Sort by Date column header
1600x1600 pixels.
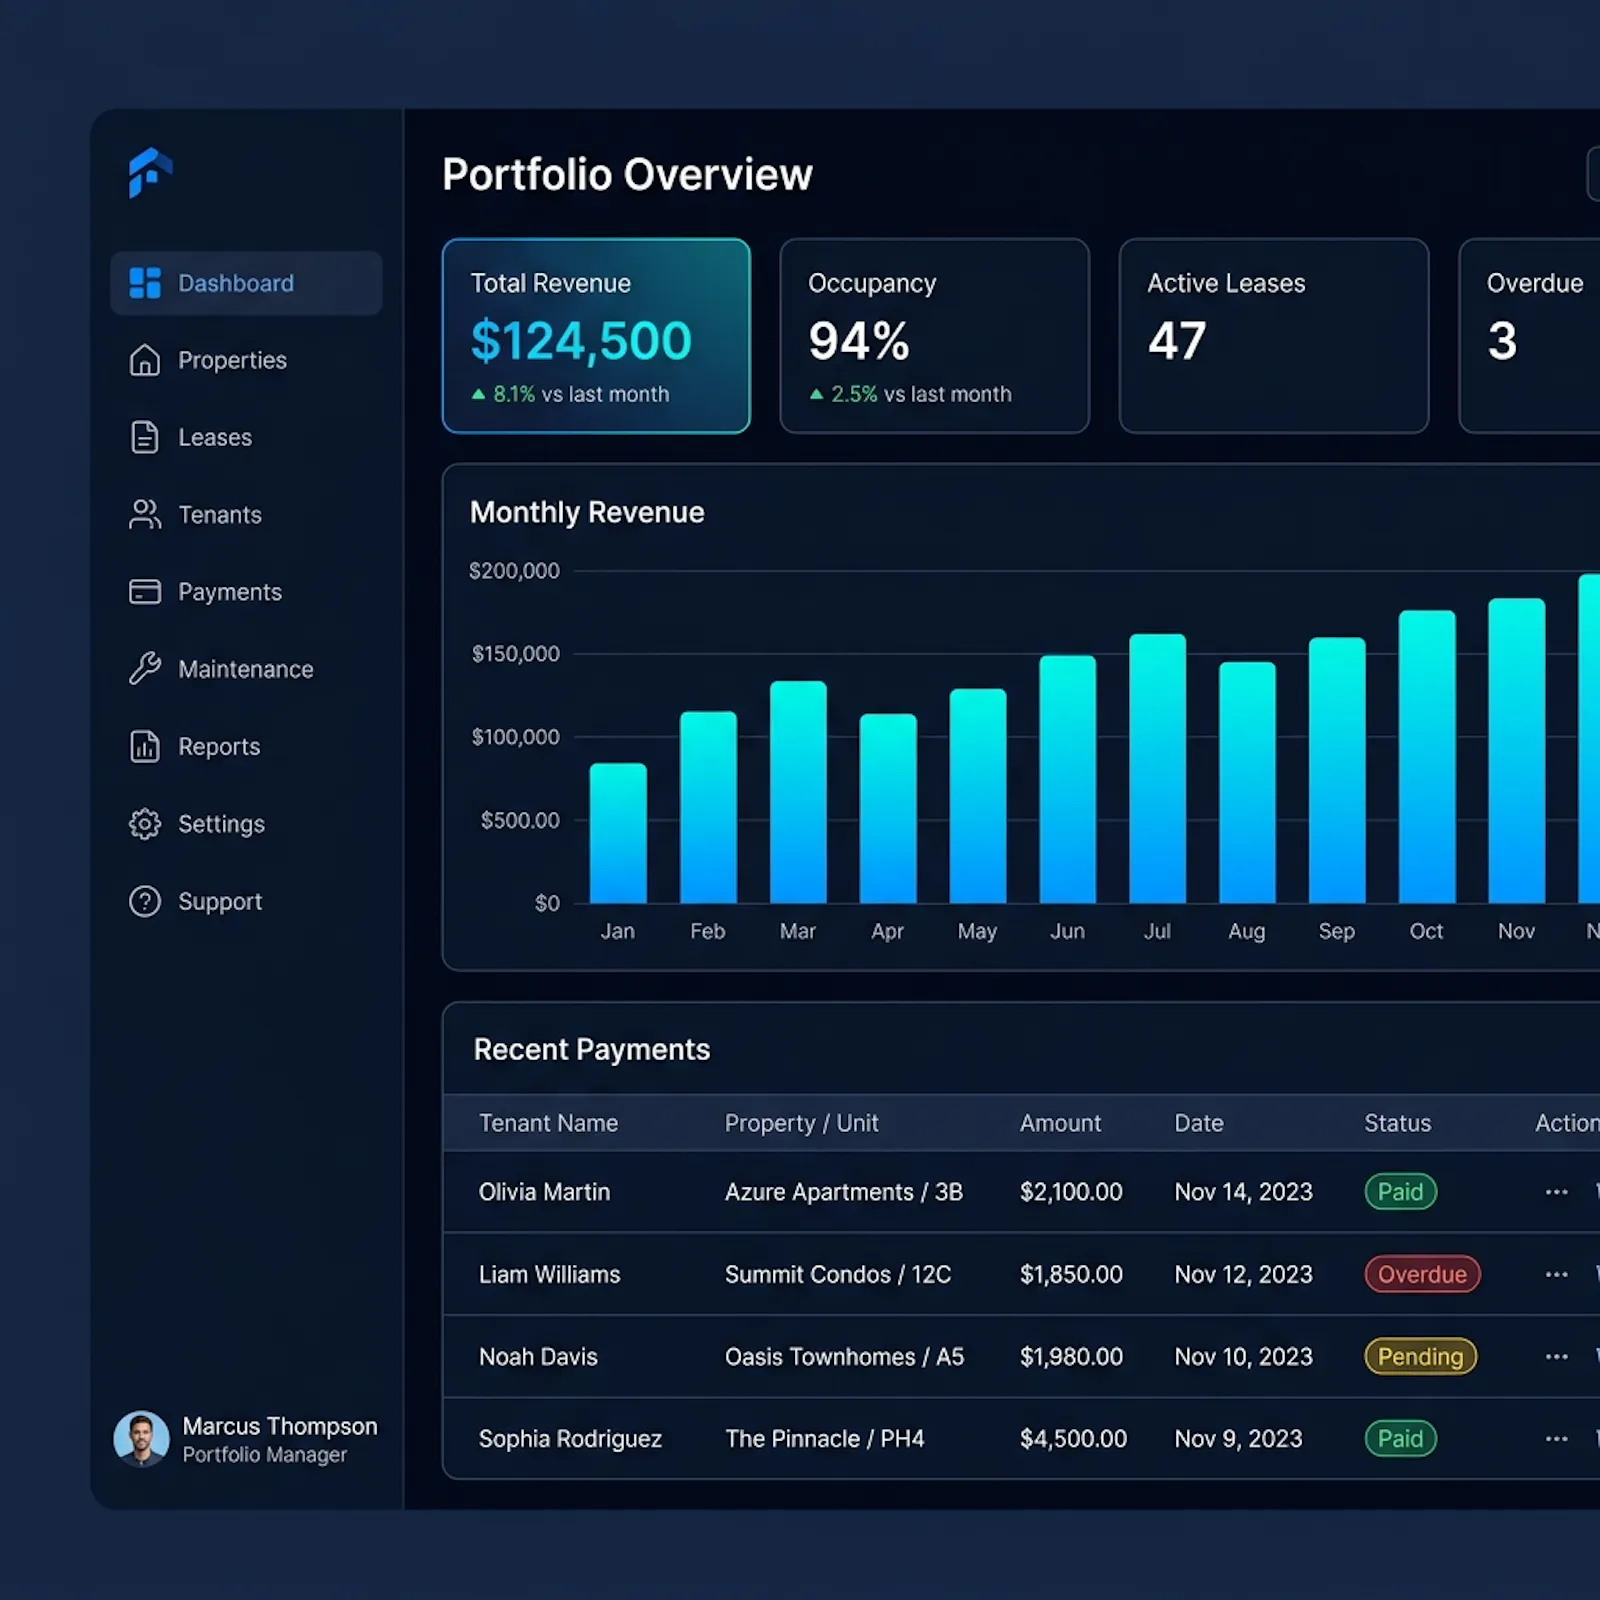pos(1199,1123)
